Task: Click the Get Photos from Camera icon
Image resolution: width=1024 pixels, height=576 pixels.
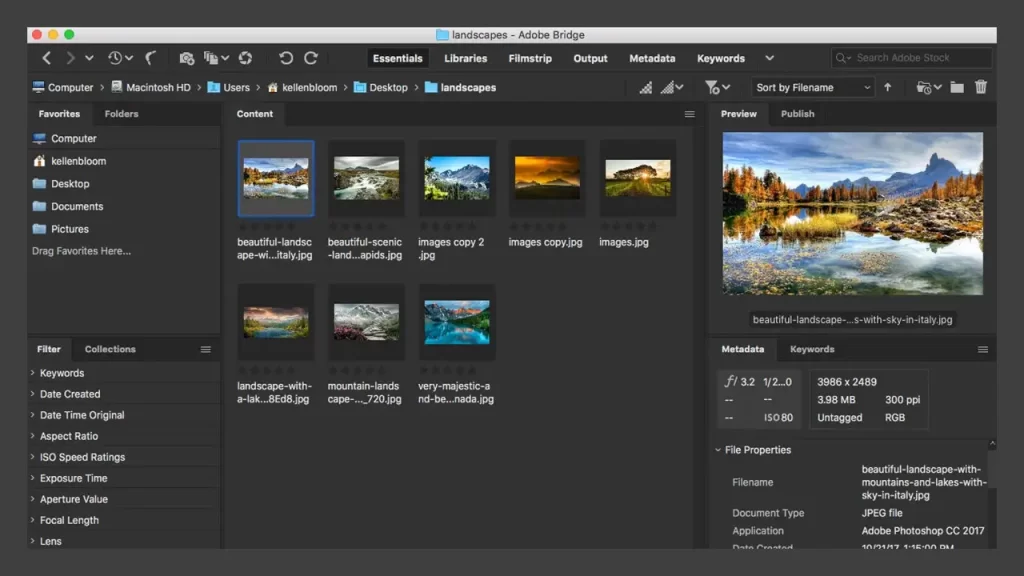Action: tap(186, 57)
